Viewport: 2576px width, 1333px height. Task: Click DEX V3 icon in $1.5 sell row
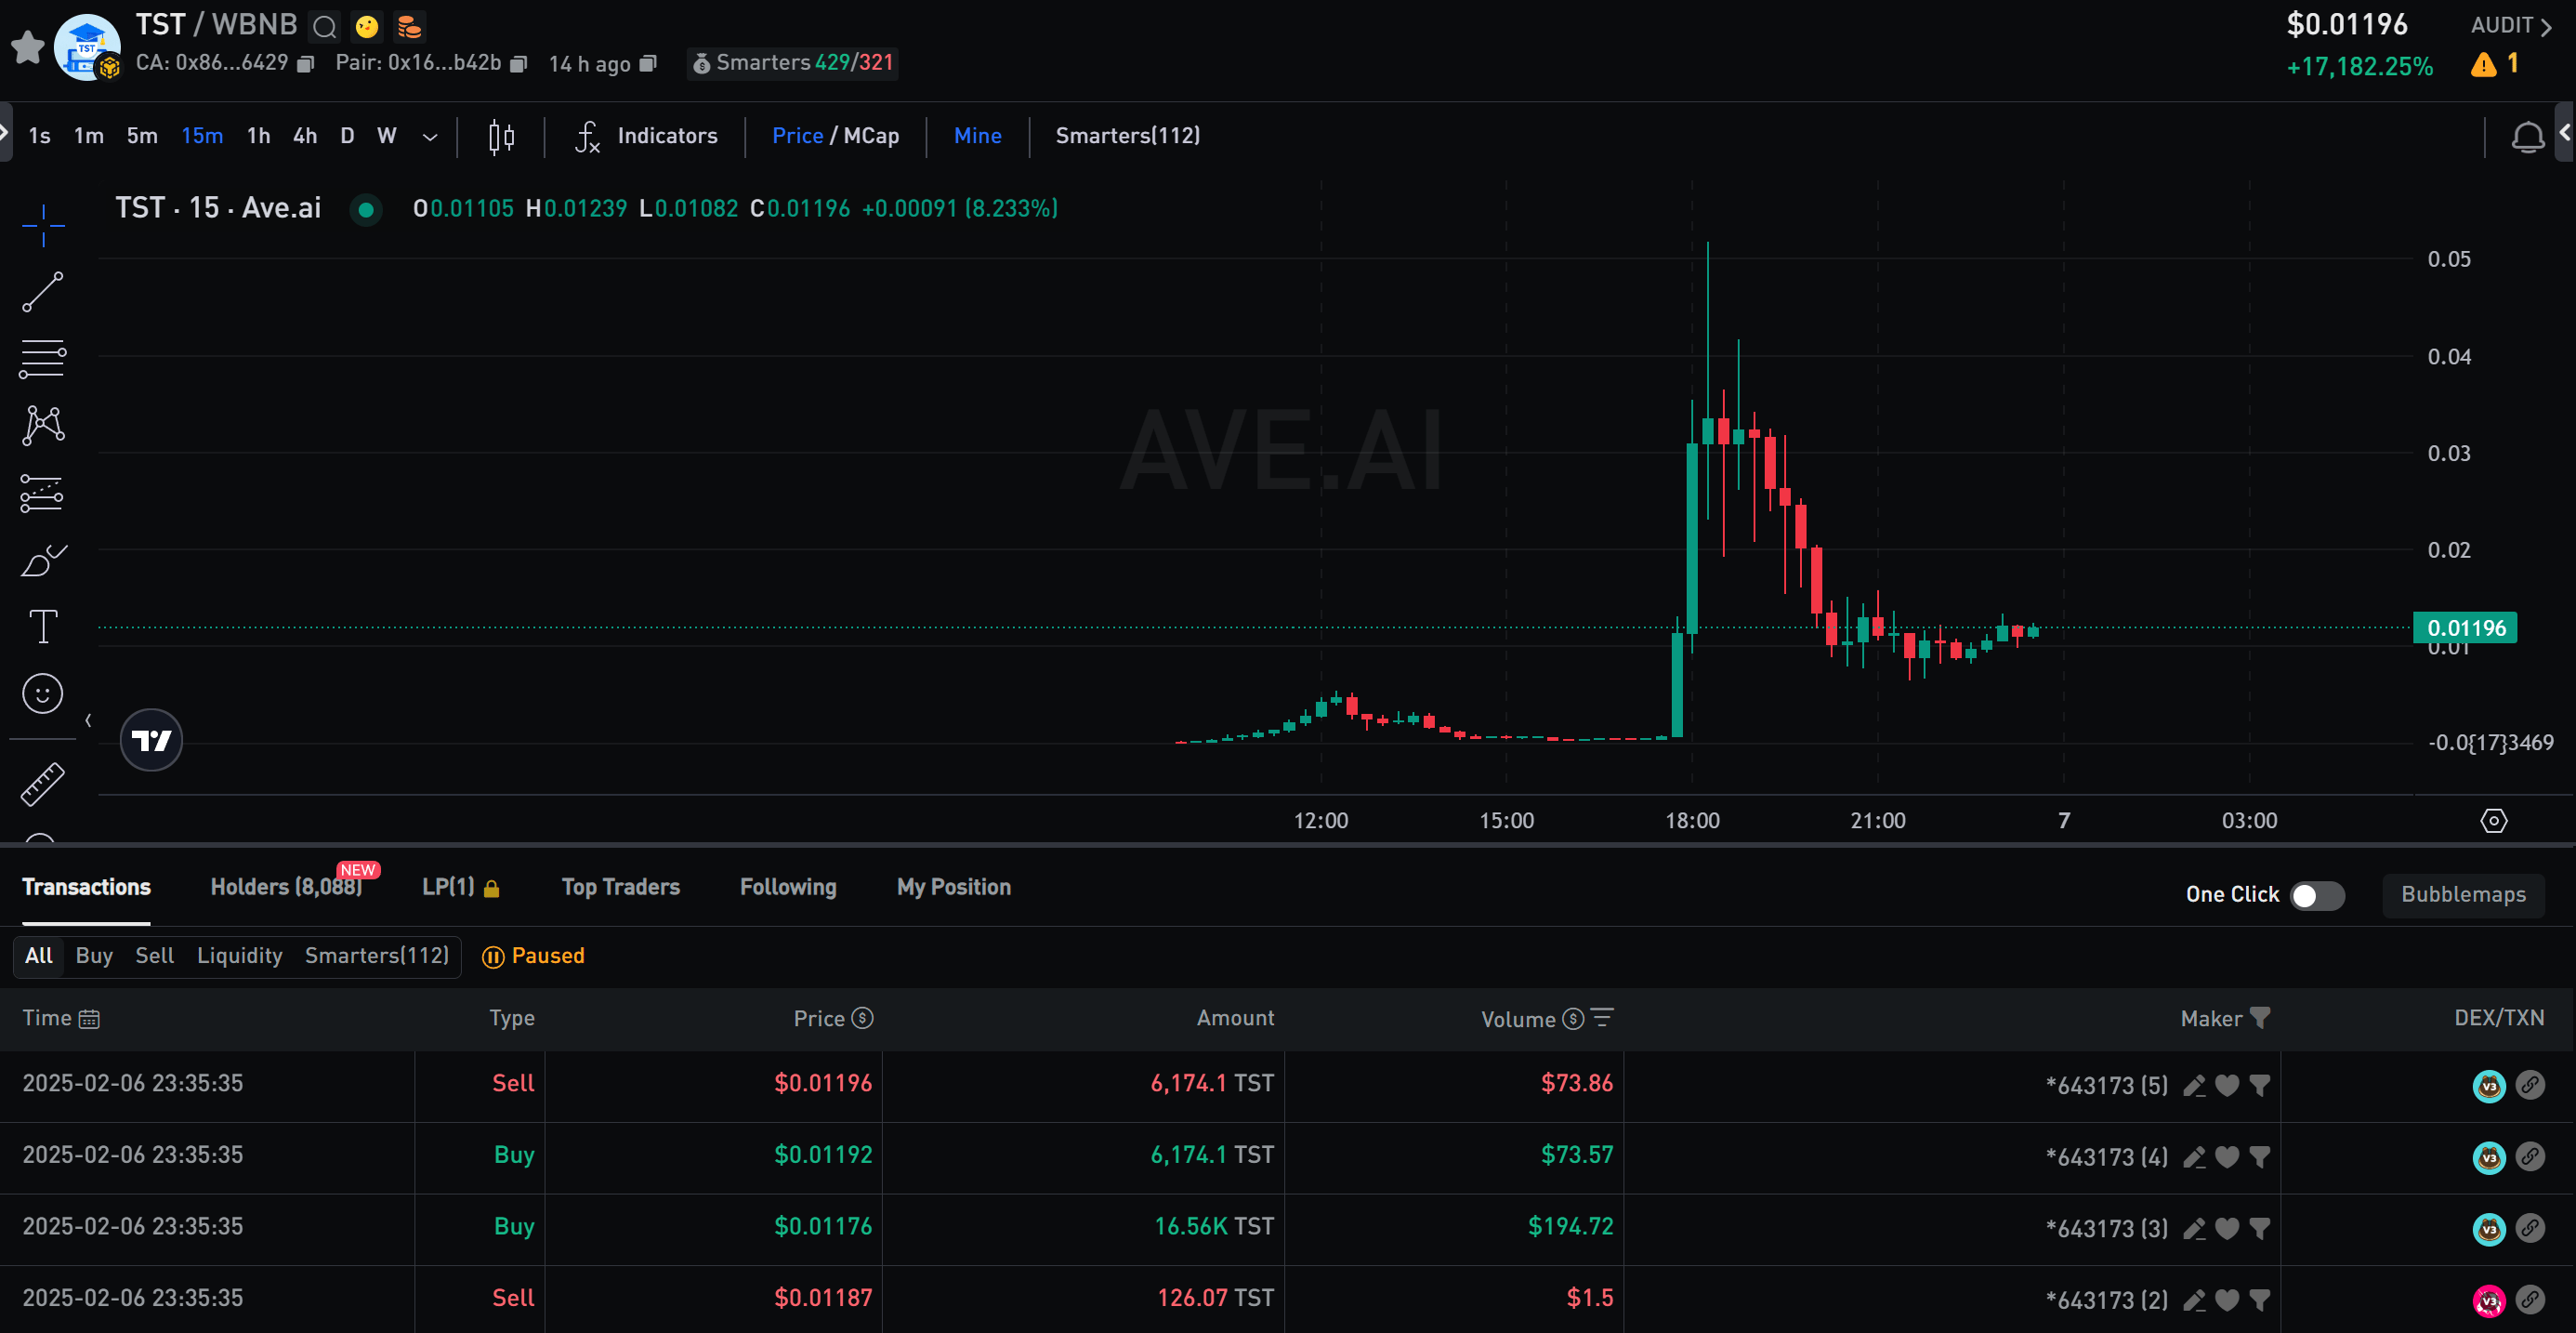[x=2489, y=1300]
